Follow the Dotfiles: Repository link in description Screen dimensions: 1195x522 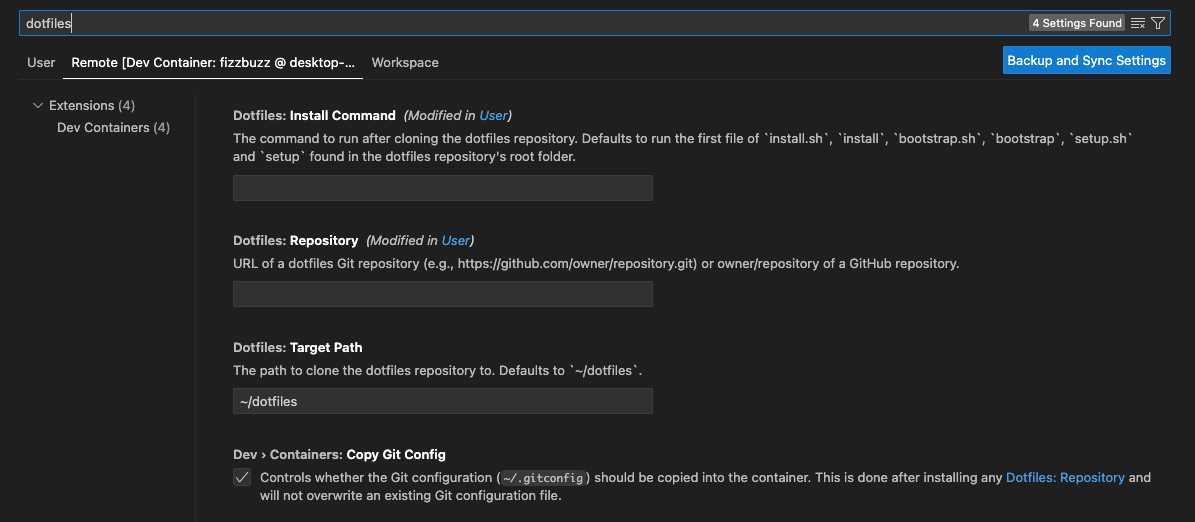(x=1065, y=478)
